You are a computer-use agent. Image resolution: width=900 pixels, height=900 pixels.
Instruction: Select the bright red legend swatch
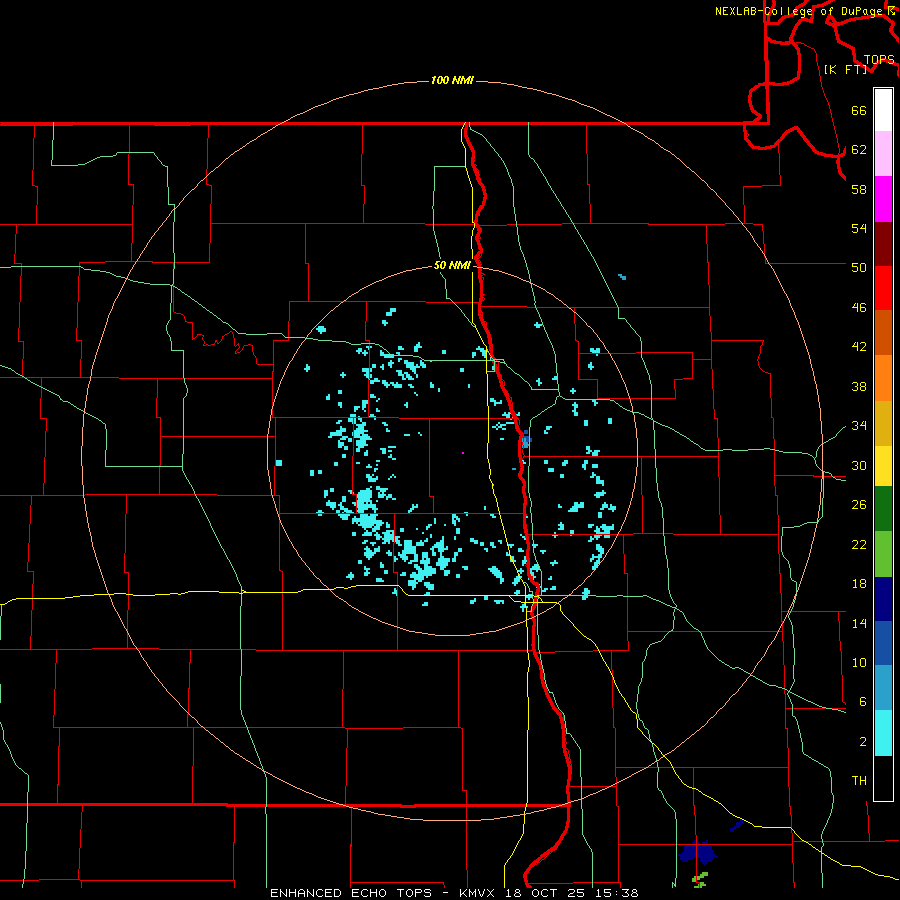[x=883, y=288]
